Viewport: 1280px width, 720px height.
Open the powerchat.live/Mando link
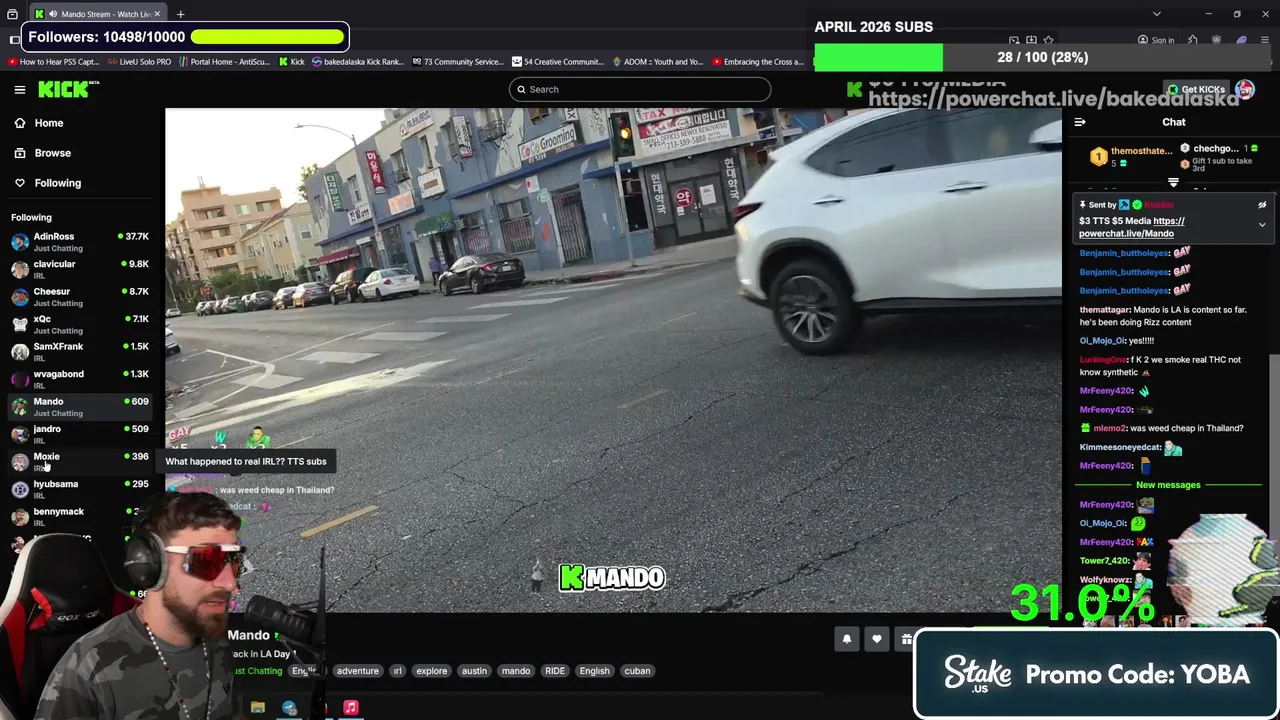1132,227
